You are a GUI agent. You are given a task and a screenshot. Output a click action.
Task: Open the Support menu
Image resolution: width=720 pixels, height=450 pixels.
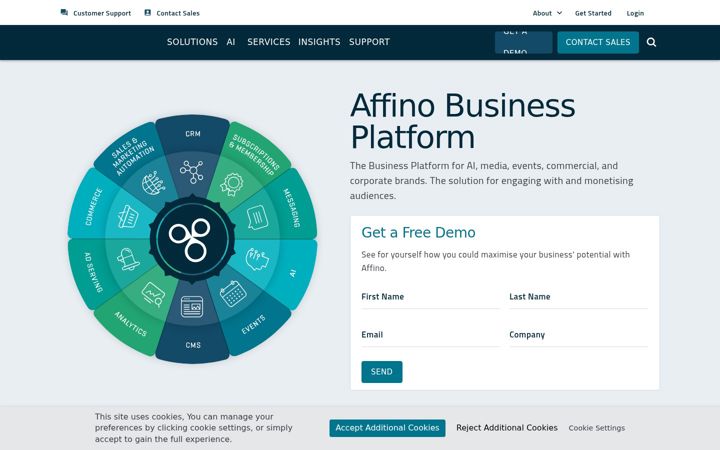point(369,42)
